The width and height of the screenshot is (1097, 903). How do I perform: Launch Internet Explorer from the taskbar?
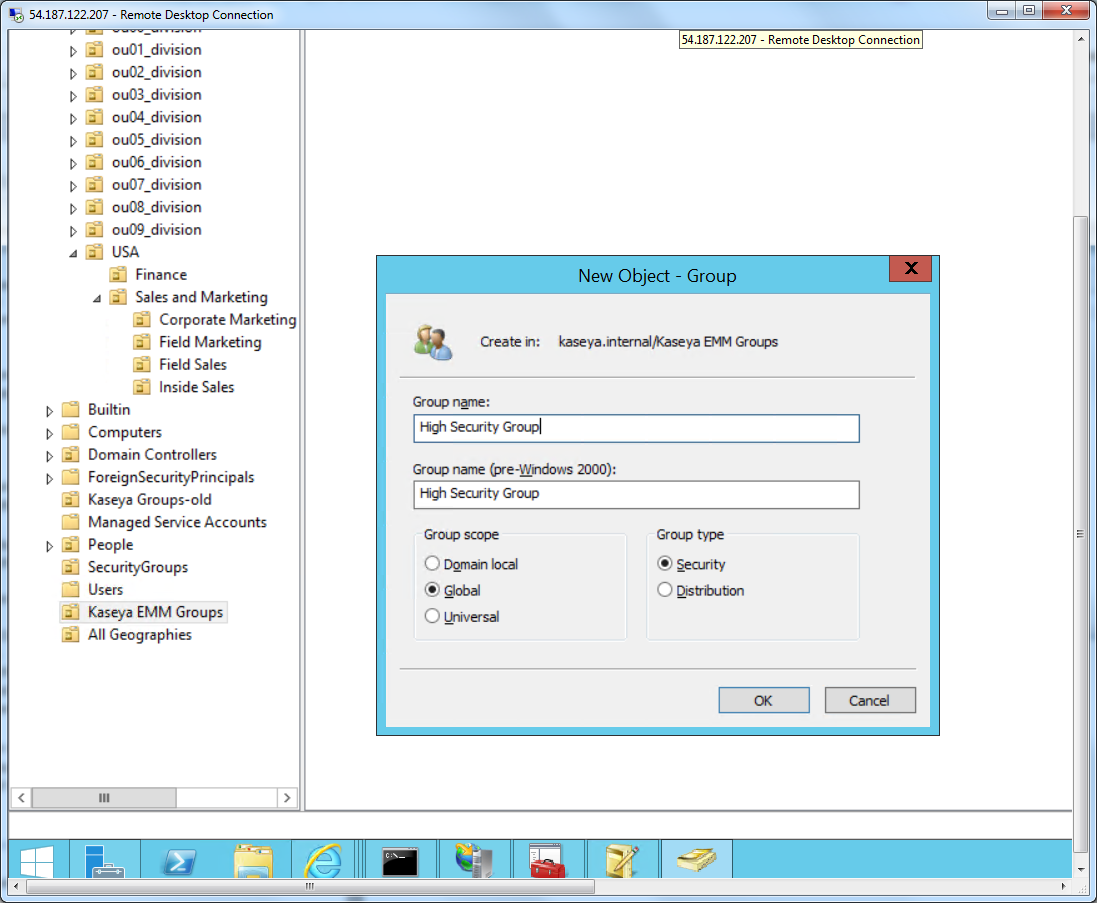[322, 861]
